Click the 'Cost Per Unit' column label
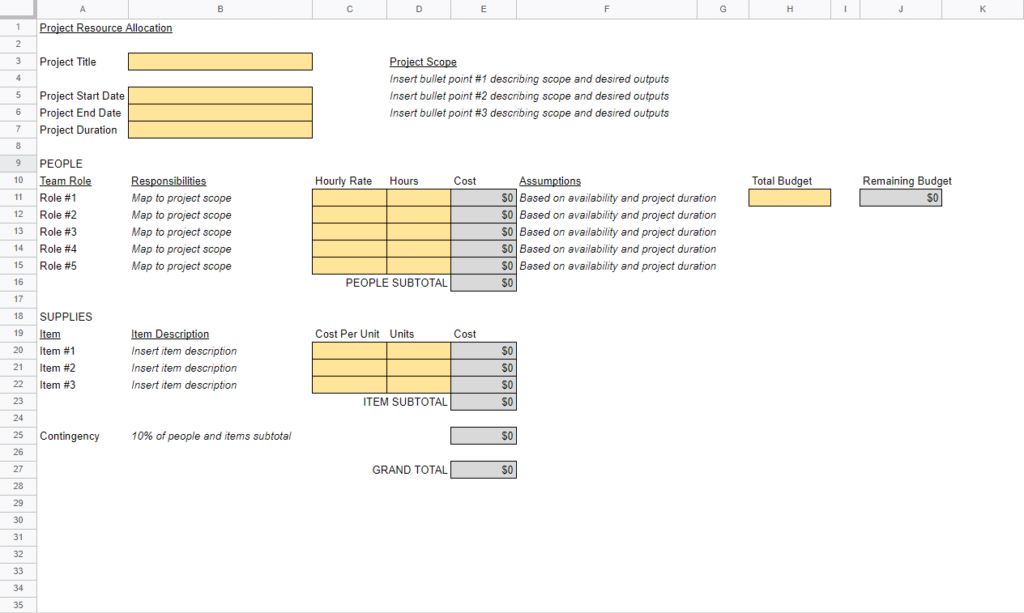 [x=347, y=334]
